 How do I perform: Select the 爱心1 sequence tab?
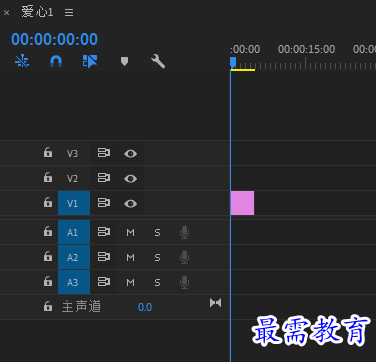click(x=37, y=12)
